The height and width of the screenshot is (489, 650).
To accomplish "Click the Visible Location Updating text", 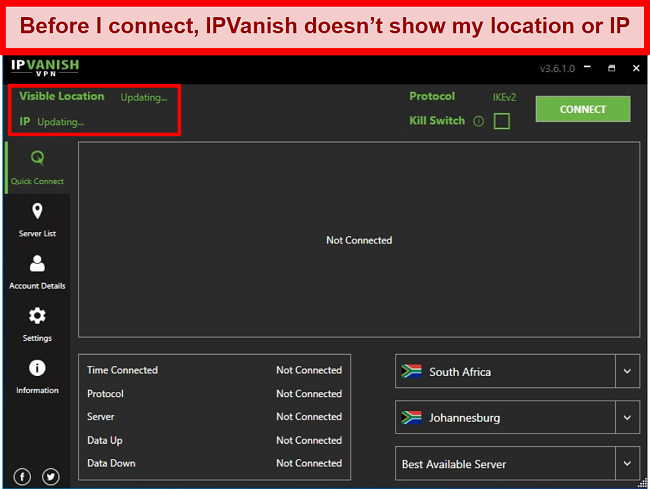I will coord(144,97).
